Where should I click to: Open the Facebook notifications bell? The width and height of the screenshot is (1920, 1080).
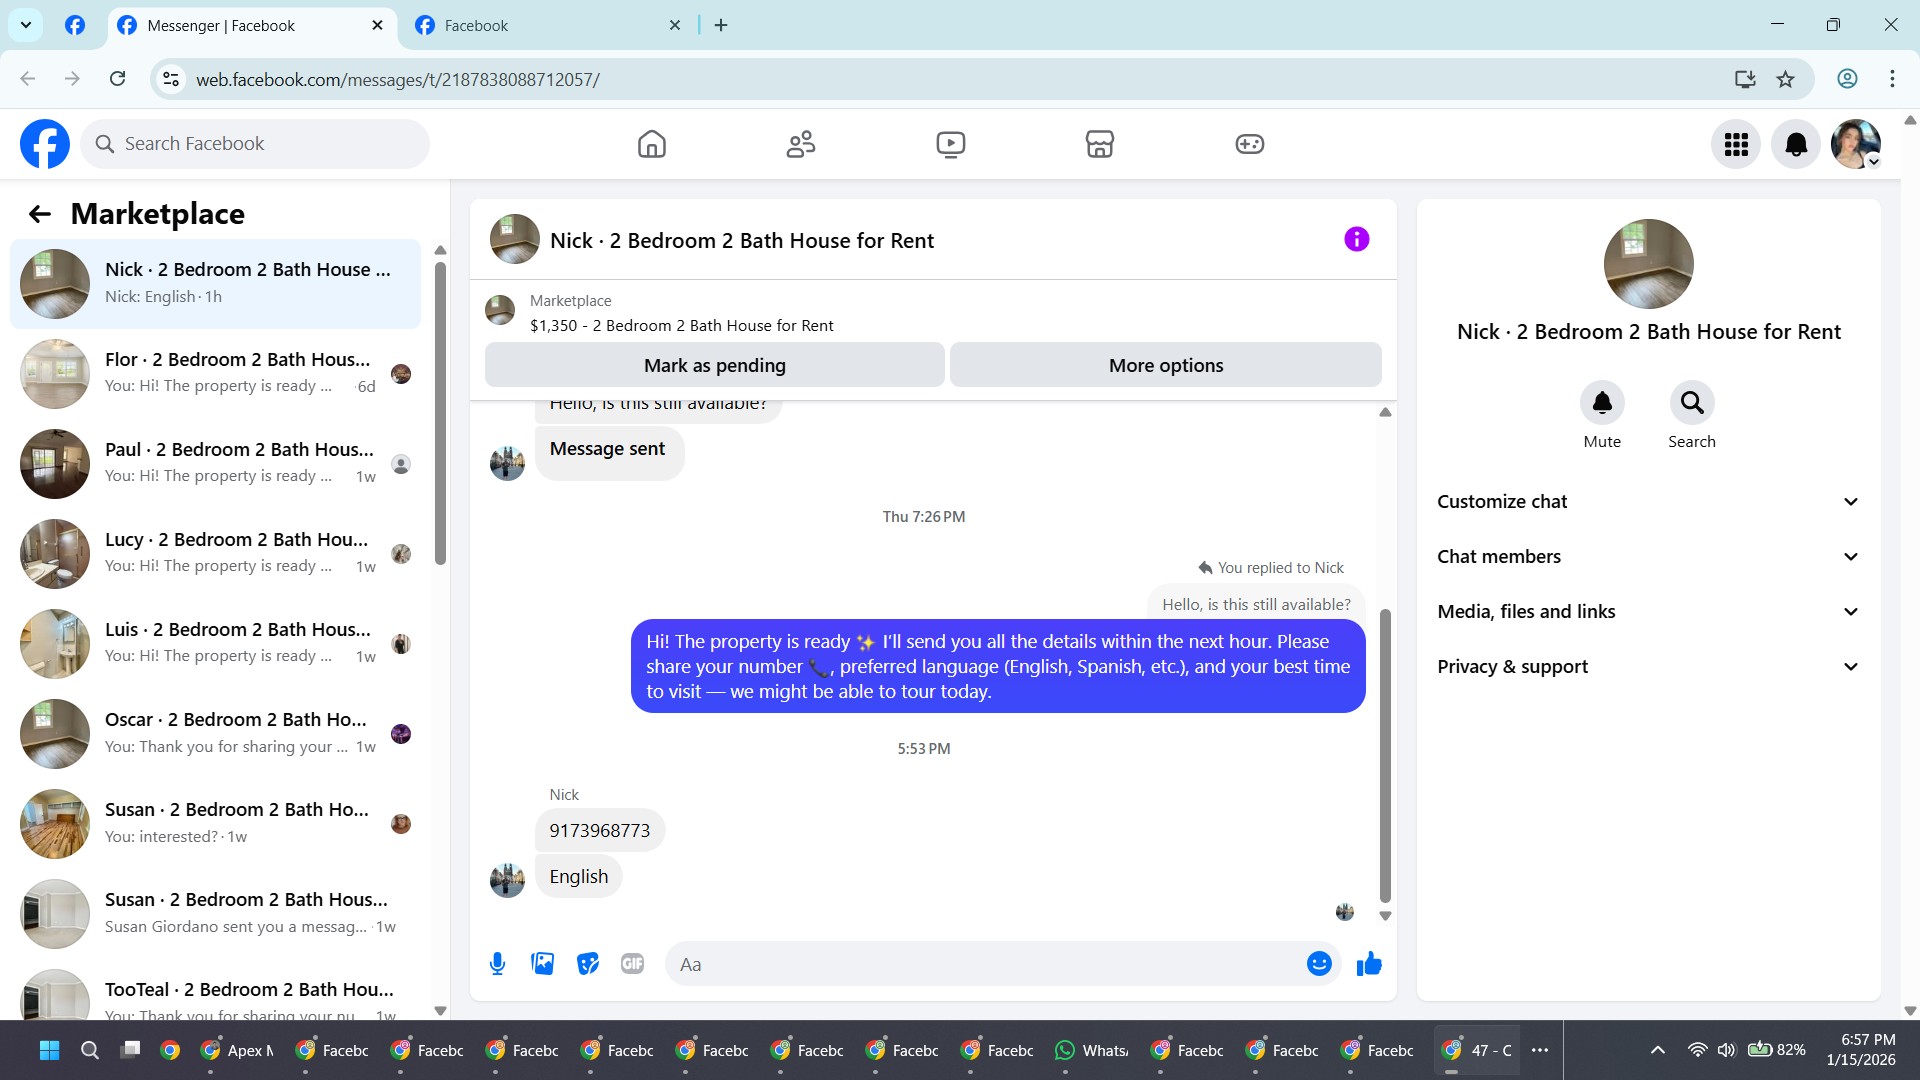click(x=1796, y=145)
